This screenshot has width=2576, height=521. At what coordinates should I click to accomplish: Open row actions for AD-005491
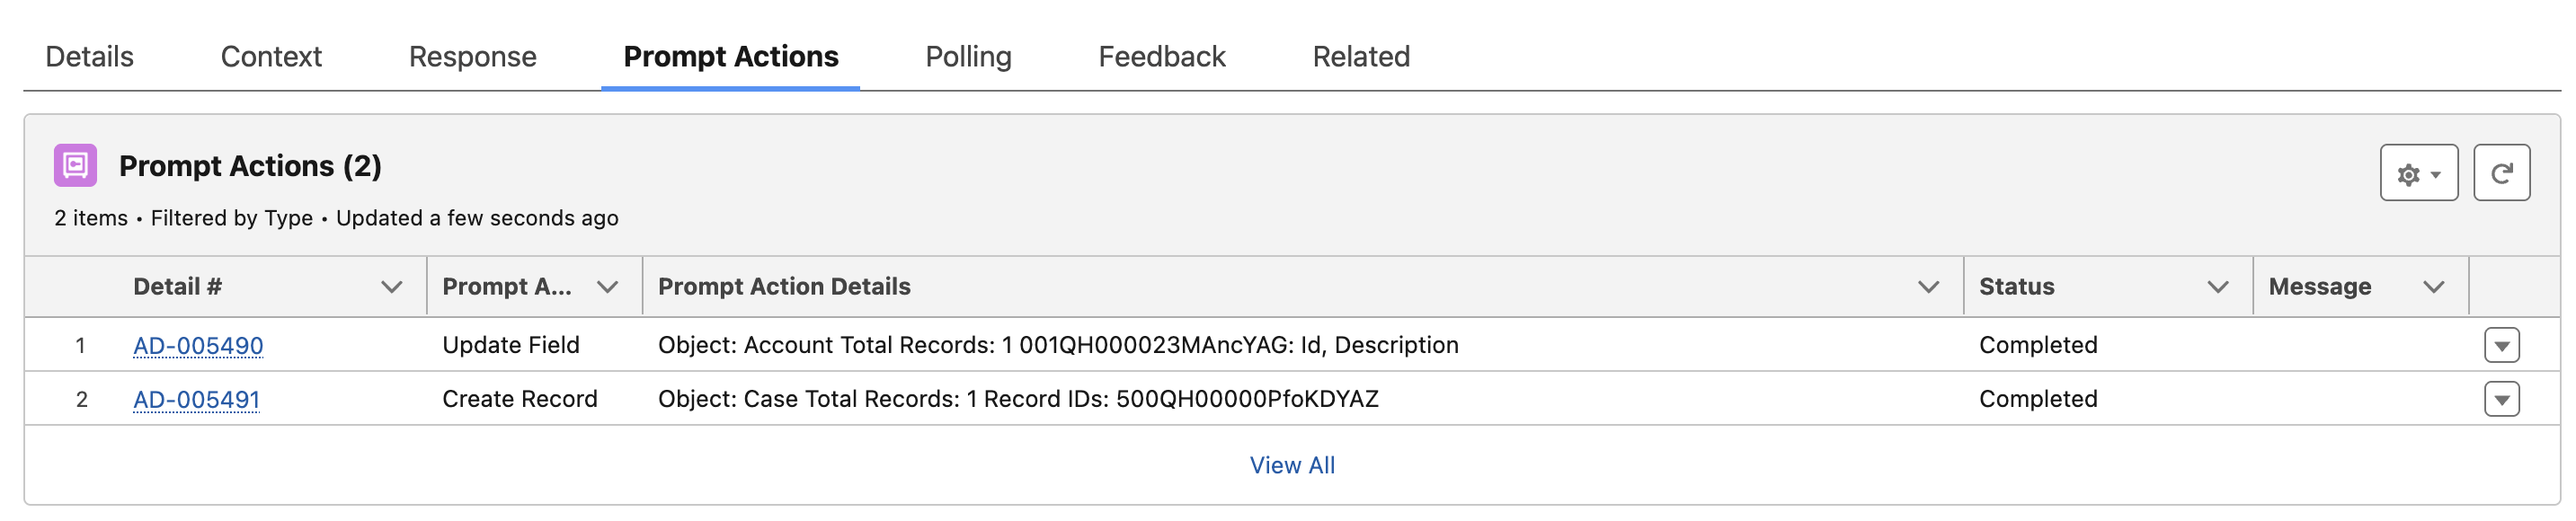(2500, 400)
